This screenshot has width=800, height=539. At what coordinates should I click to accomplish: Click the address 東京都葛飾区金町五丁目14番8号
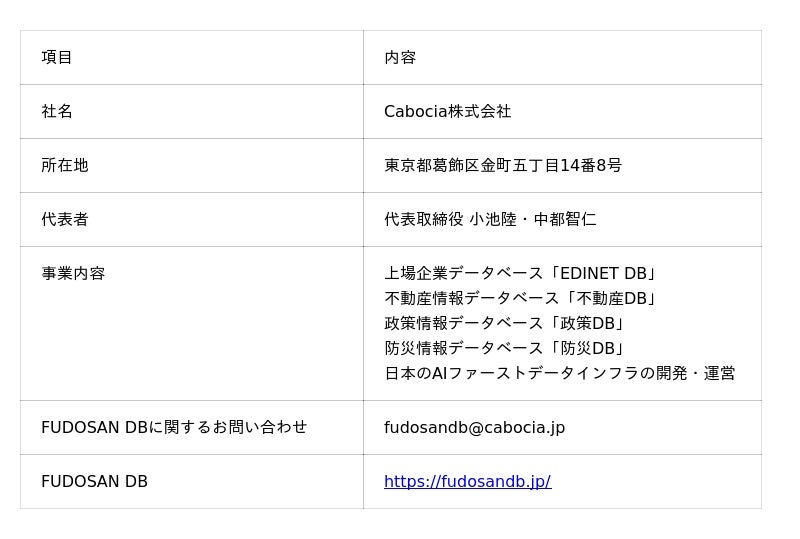[x=503, y=165]
